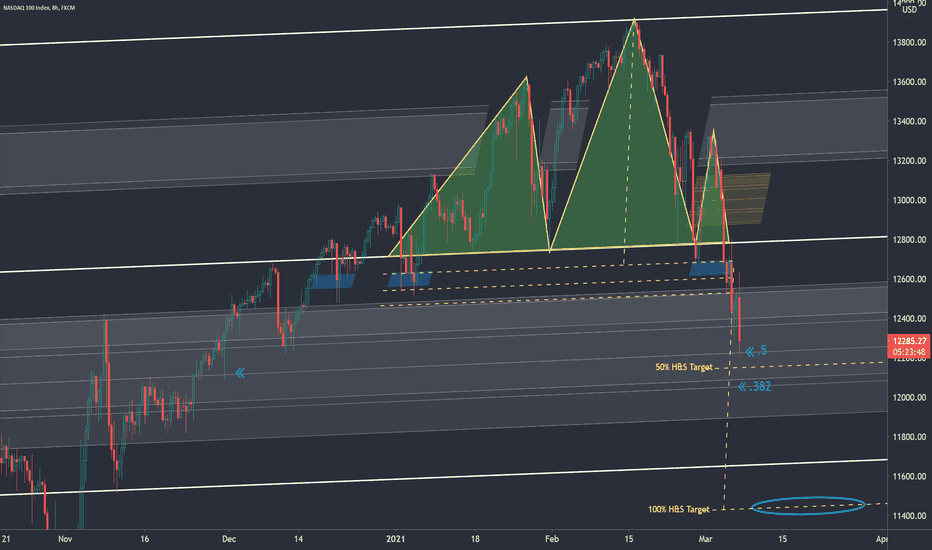The height and width of the screenshot is (550, 932).
Task: Select the blue .5 Fibonacci arrow annotation
Action: point(756,351)
